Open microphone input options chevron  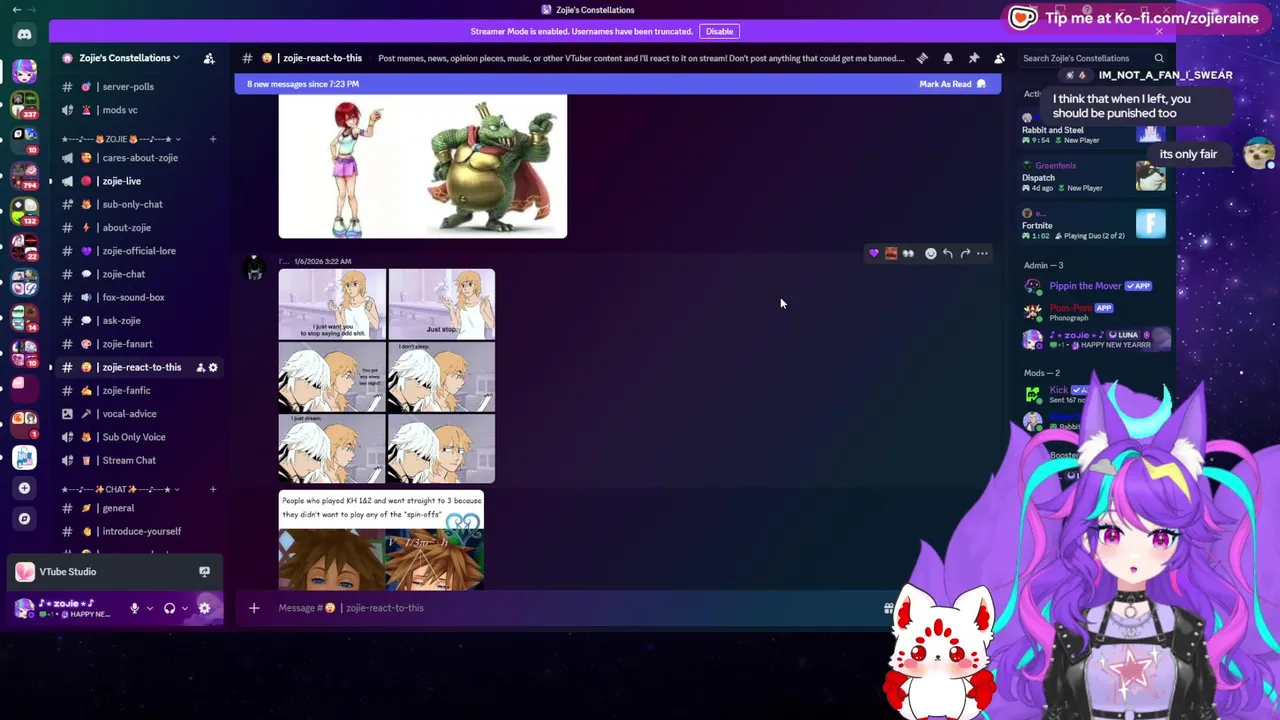150,608
